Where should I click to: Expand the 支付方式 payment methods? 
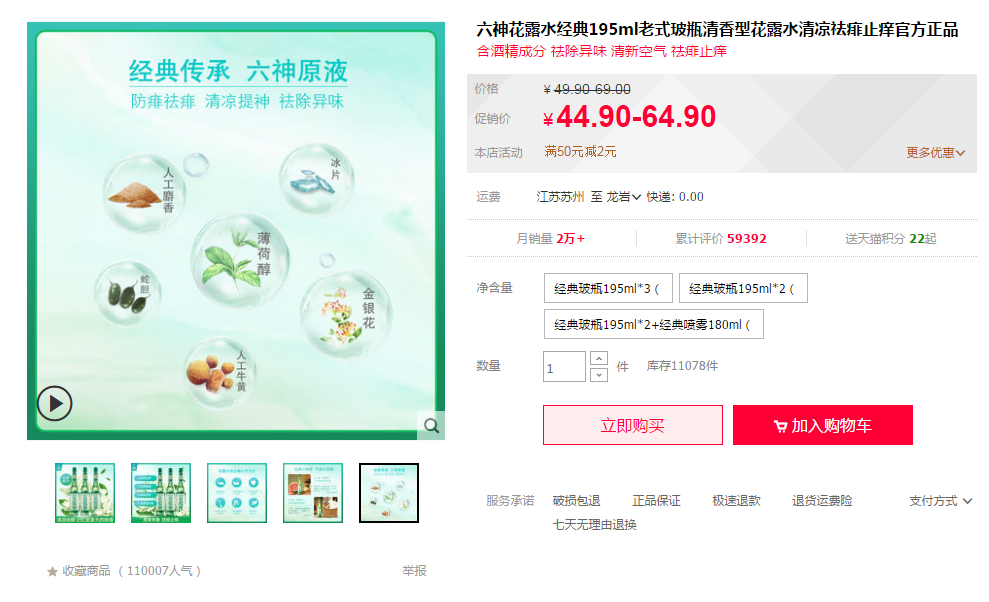pos(940,501)
